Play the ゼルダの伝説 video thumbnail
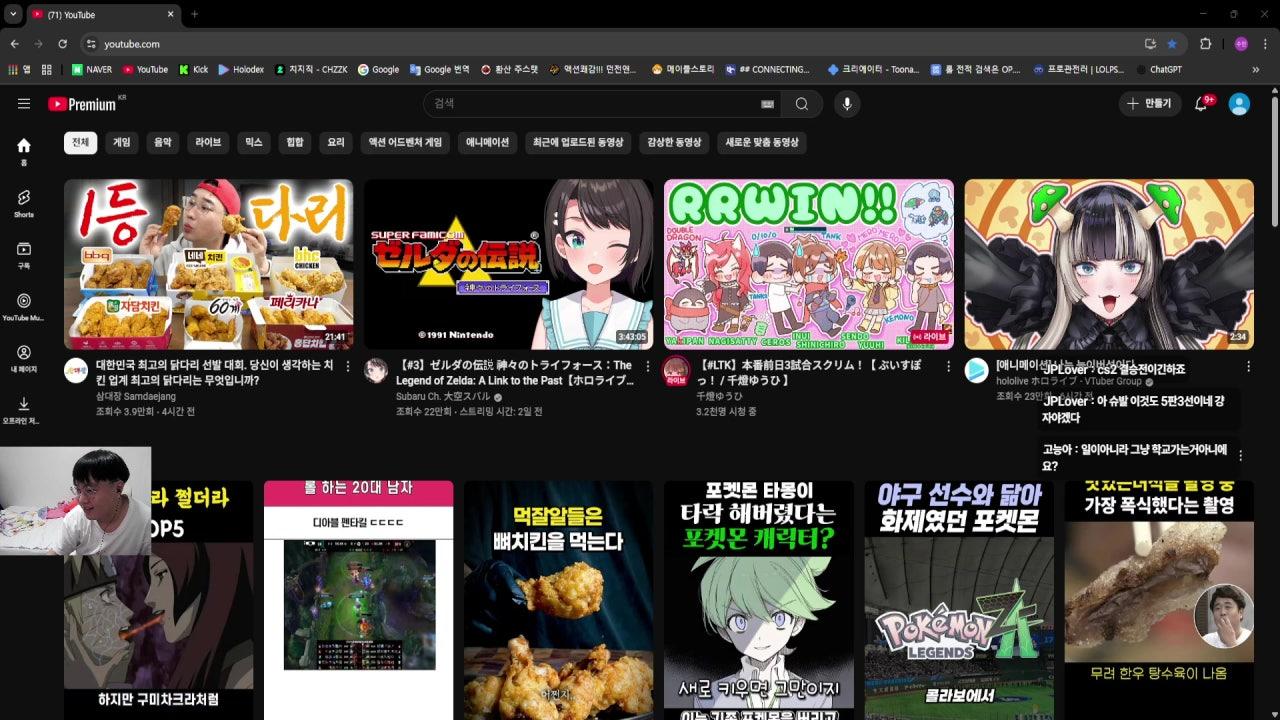Screen dimensions: 1280x720 point(508,264)
